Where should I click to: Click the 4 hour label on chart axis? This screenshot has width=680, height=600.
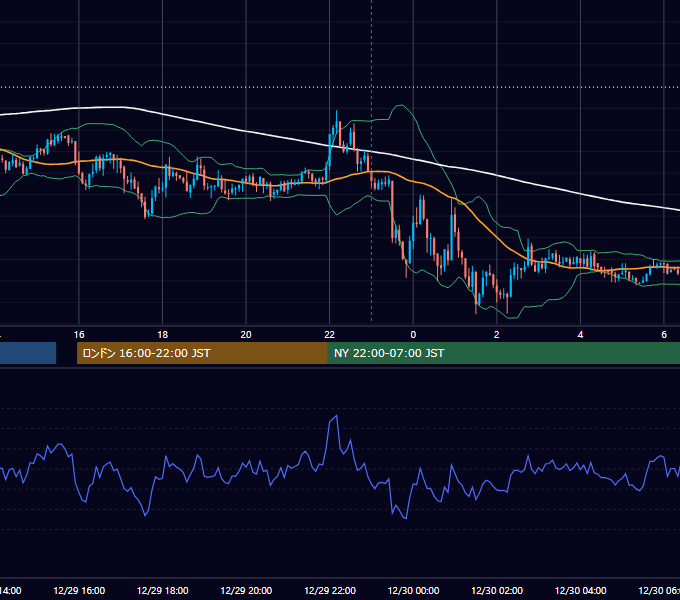tap(580, 334)
